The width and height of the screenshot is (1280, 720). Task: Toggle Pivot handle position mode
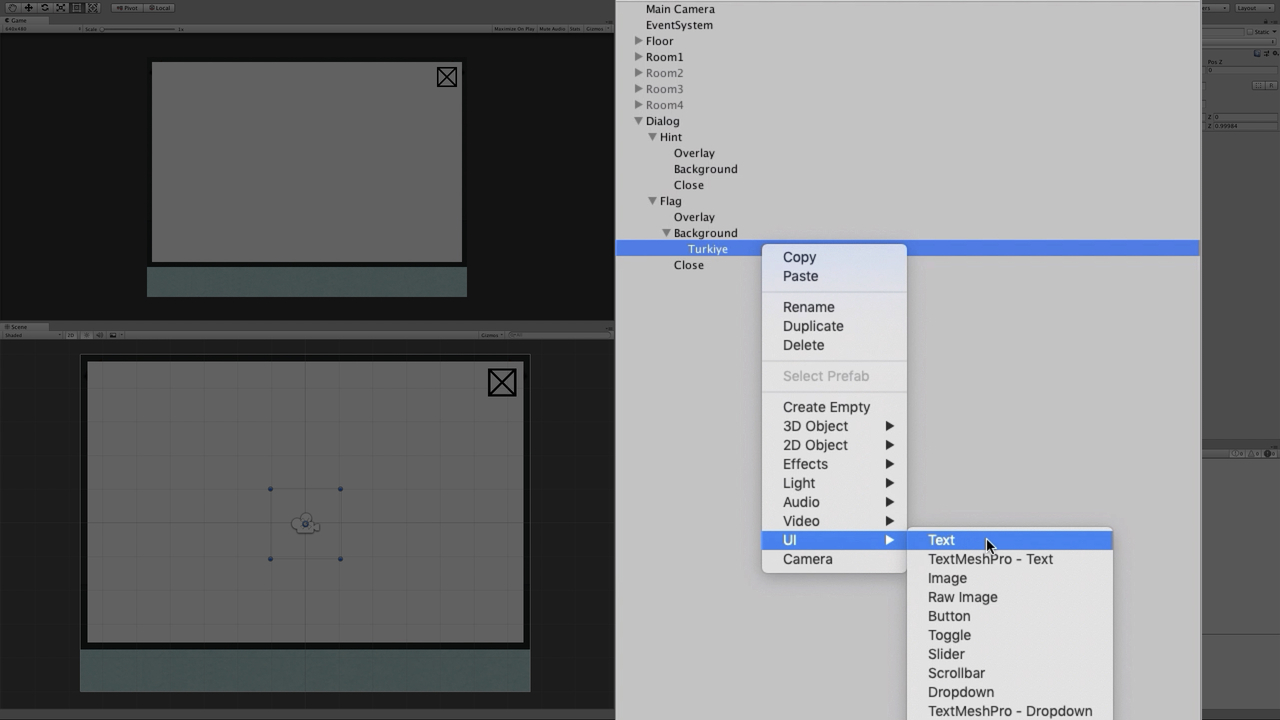(127, 8)
